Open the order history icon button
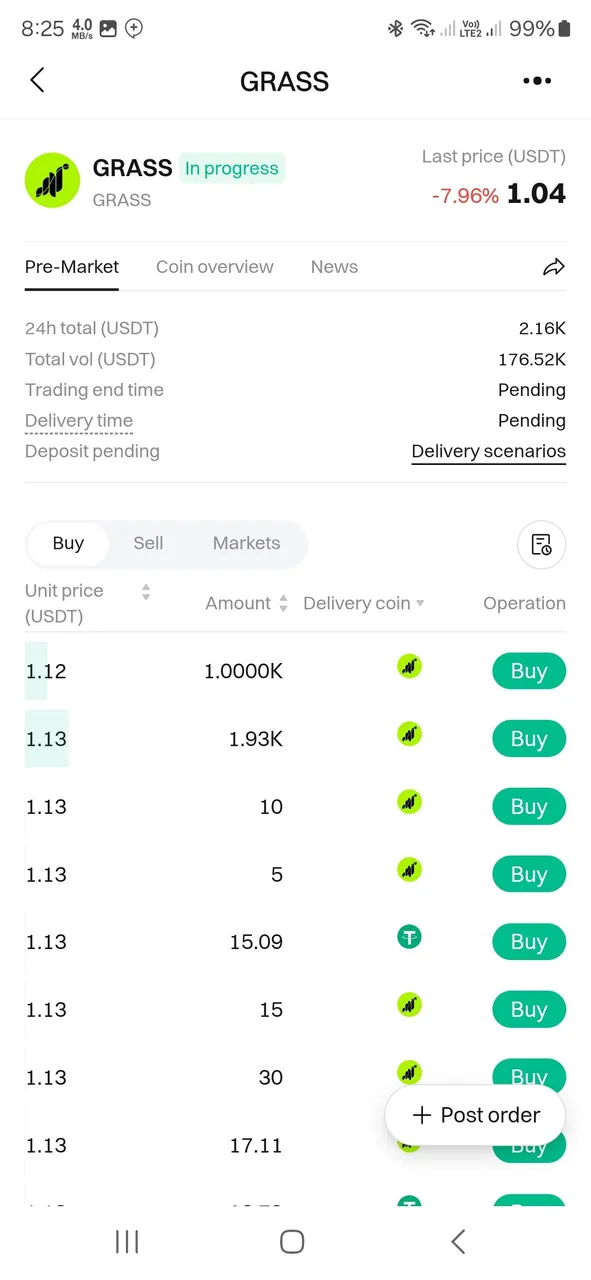Screen dimensions: 591x1280 [541, 545]
